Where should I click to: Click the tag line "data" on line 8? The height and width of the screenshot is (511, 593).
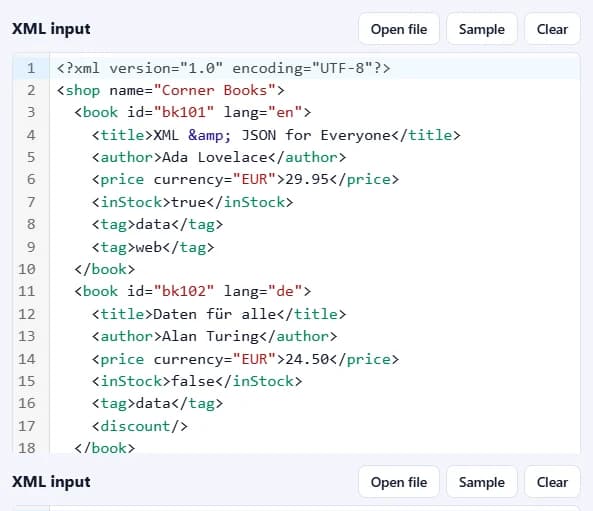click(157, 224)
